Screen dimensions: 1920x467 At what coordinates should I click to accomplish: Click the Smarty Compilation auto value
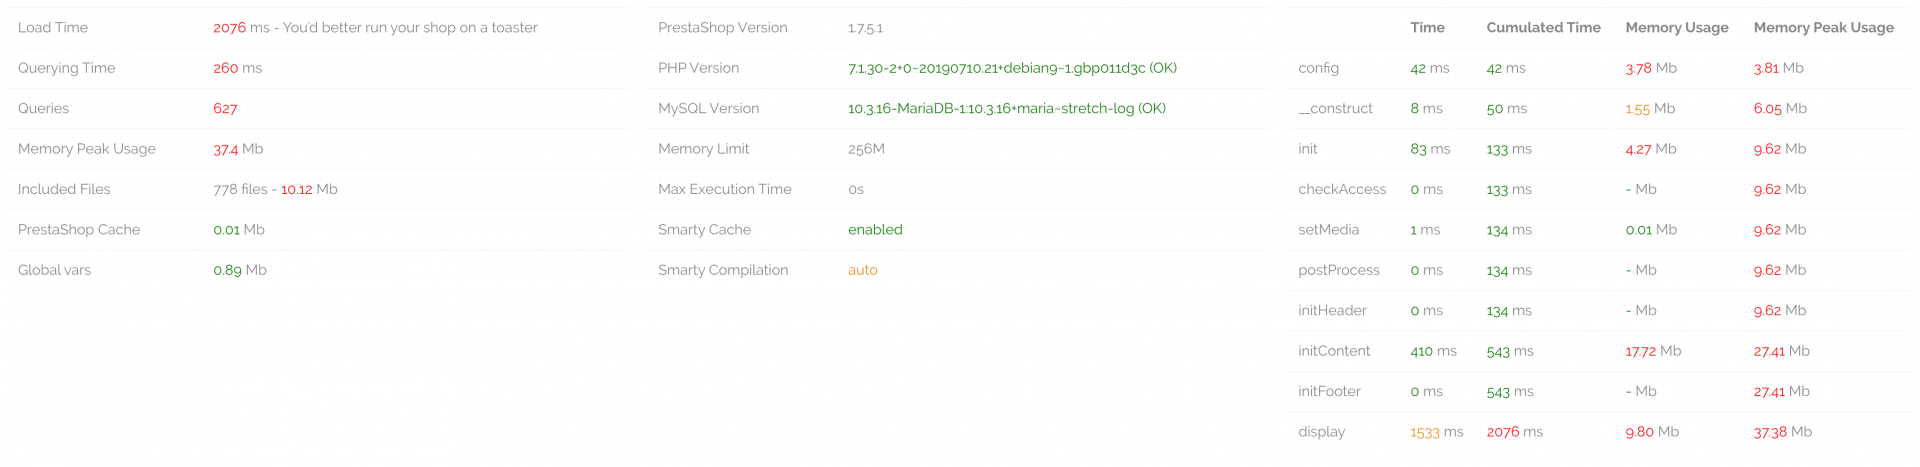coord(863,270)
